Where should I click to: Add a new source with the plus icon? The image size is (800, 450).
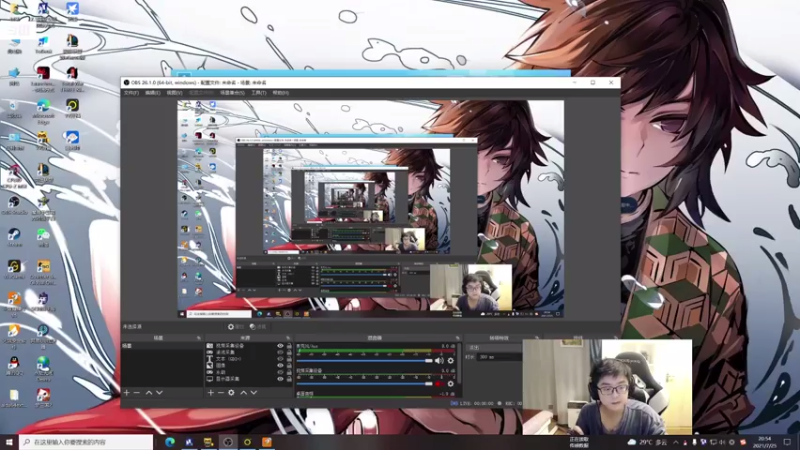tap(211, 393)
